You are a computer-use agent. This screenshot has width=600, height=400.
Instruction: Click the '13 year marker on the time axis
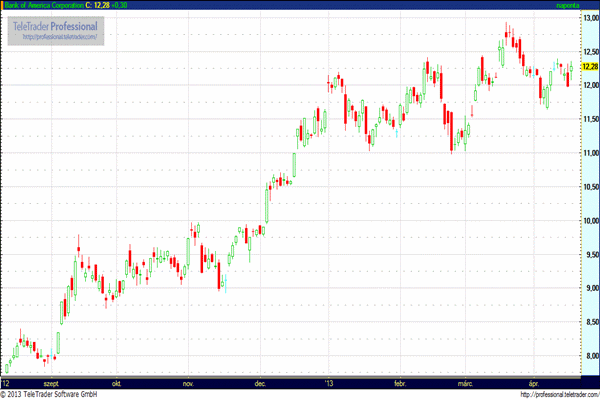click(331, 383)
